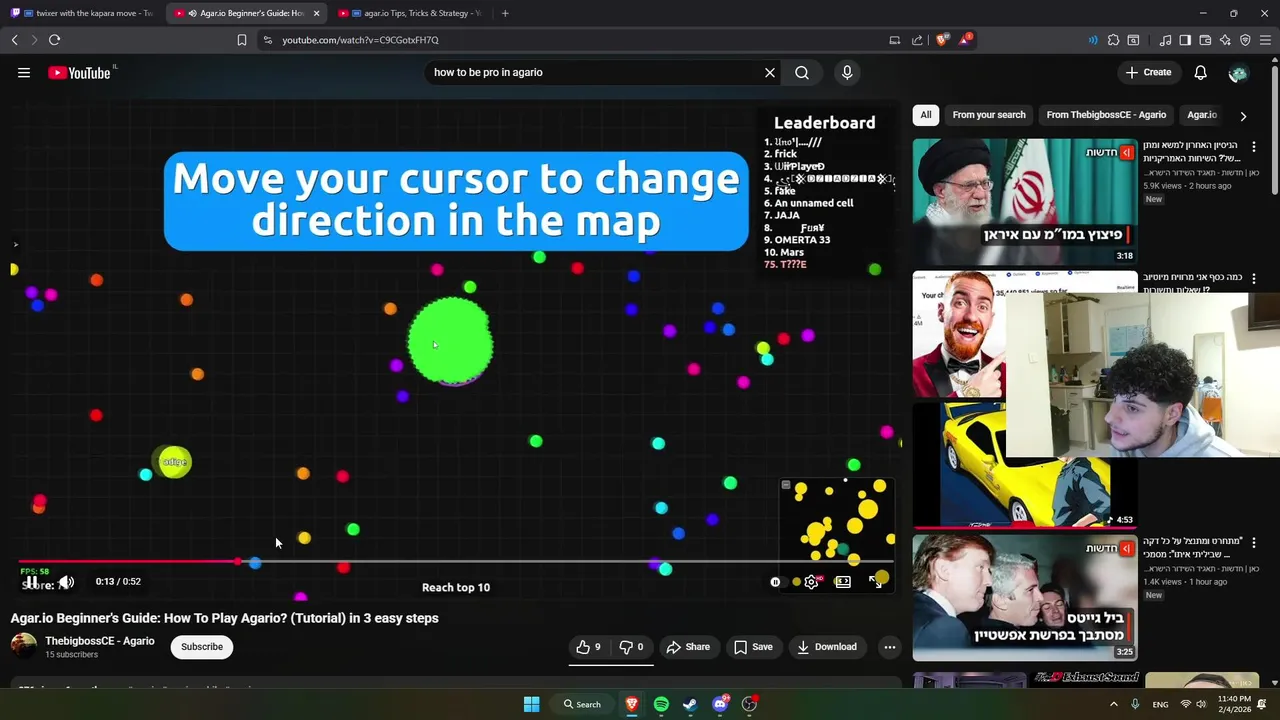Open YouTube notifications bell
This screenshot has width=1280, height=720.
(1200, 72)
